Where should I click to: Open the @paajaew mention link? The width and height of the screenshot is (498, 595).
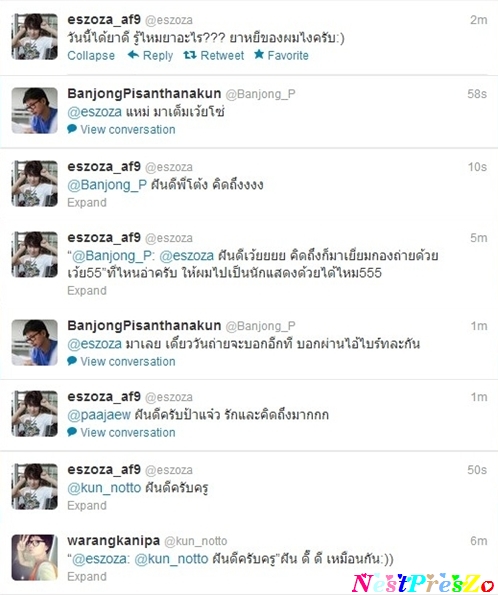coord(99,415)
